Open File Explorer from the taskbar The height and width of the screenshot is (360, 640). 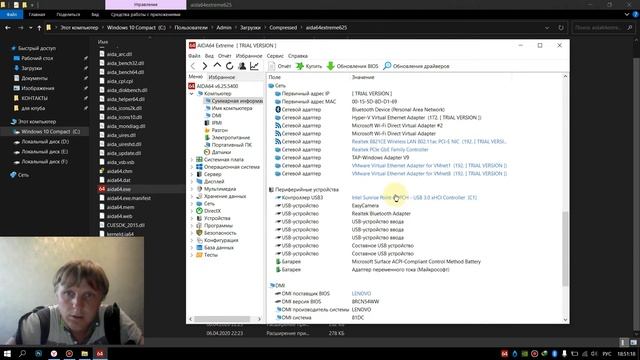point(84,353)
